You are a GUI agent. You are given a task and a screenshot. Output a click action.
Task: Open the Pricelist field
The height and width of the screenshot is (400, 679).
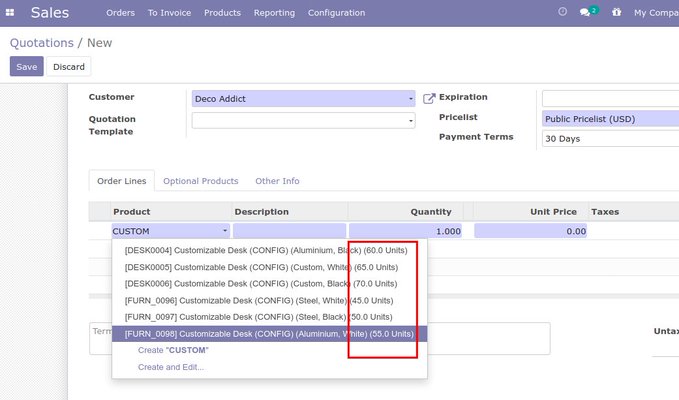610,119
